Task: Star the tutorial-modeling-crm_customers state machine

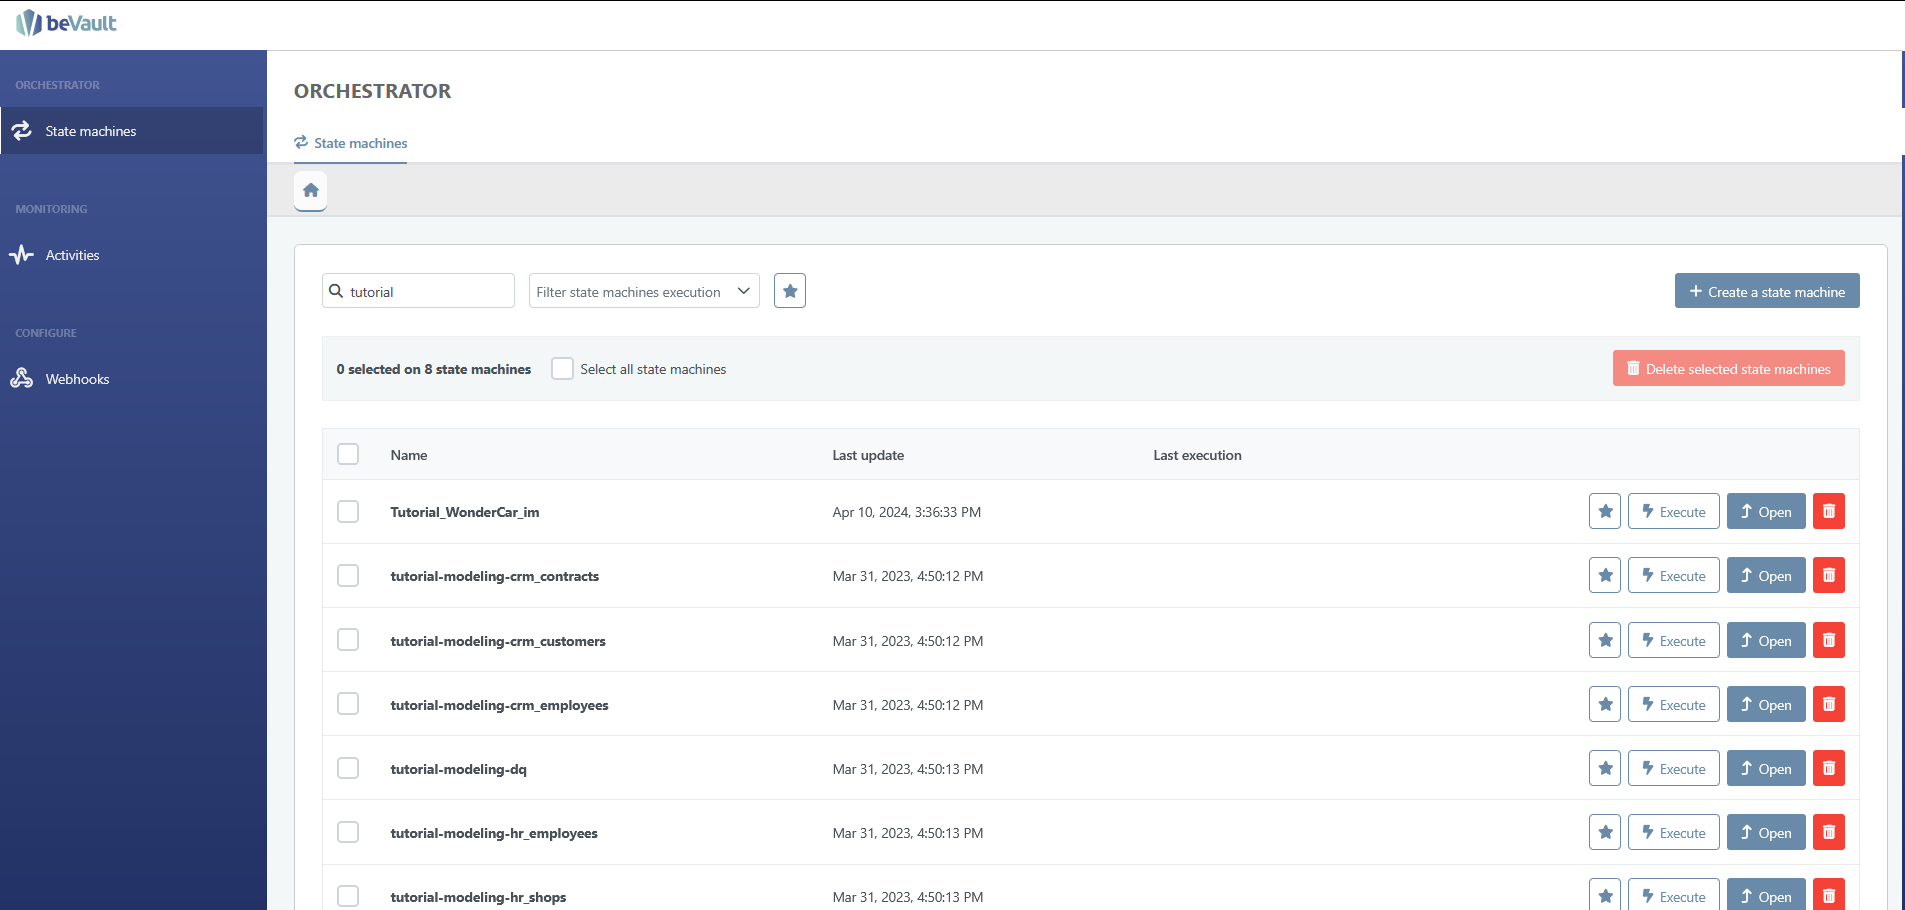Action: pos(1604,640)
